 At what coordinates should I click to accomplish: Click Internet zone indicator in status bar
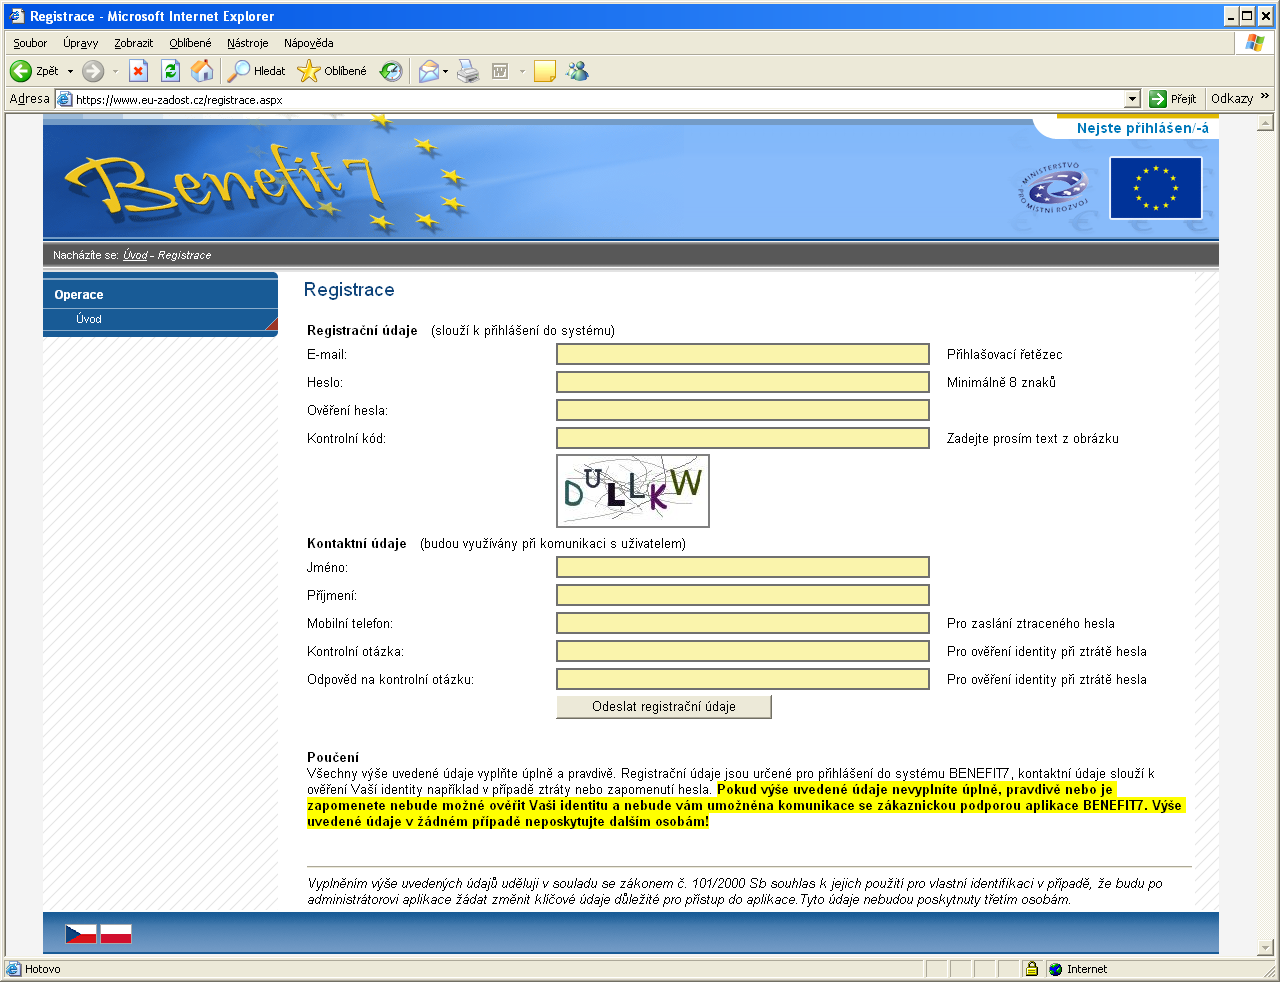pyautogui.click(x=1077, y=969)
